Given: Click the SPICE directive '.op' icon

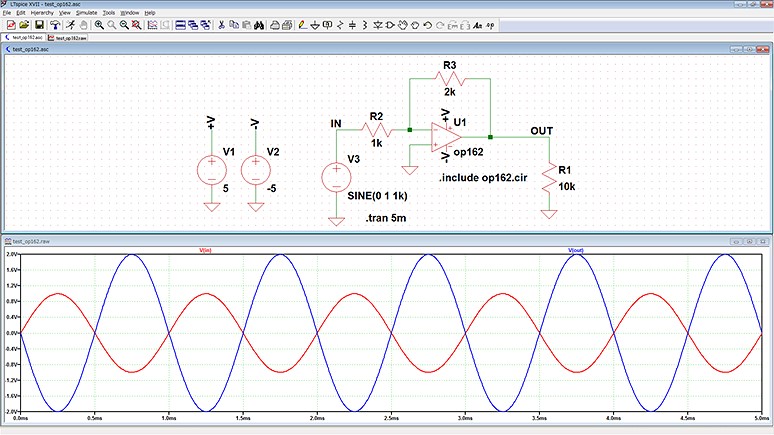Looking at the screenshot, I should click(492, 24).
